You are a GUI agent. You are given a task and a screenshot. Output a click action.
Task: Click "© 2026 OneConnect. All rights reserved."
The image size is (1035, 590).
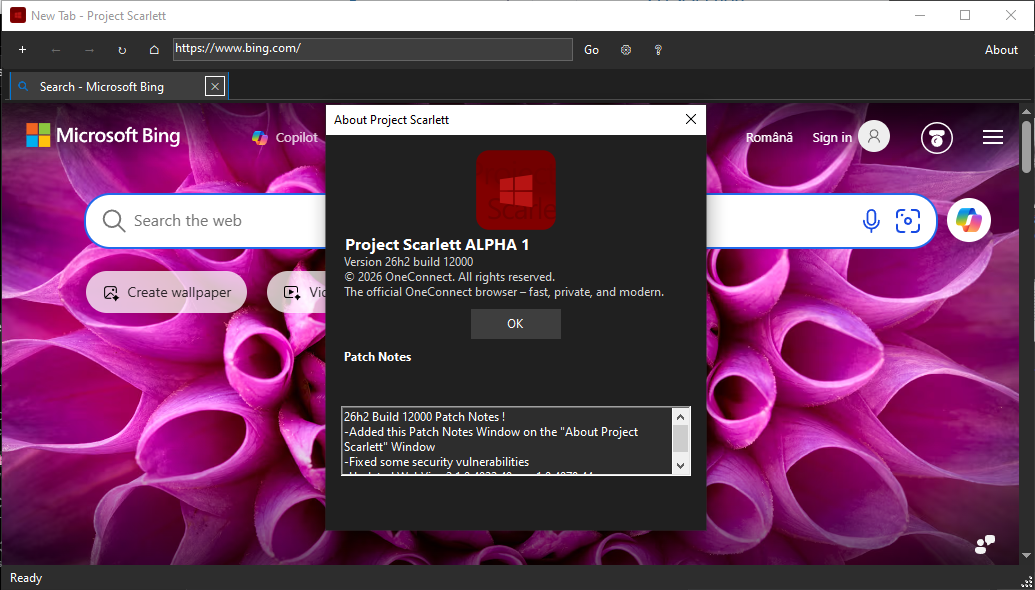pyautogui.click(x=450, y=277)
